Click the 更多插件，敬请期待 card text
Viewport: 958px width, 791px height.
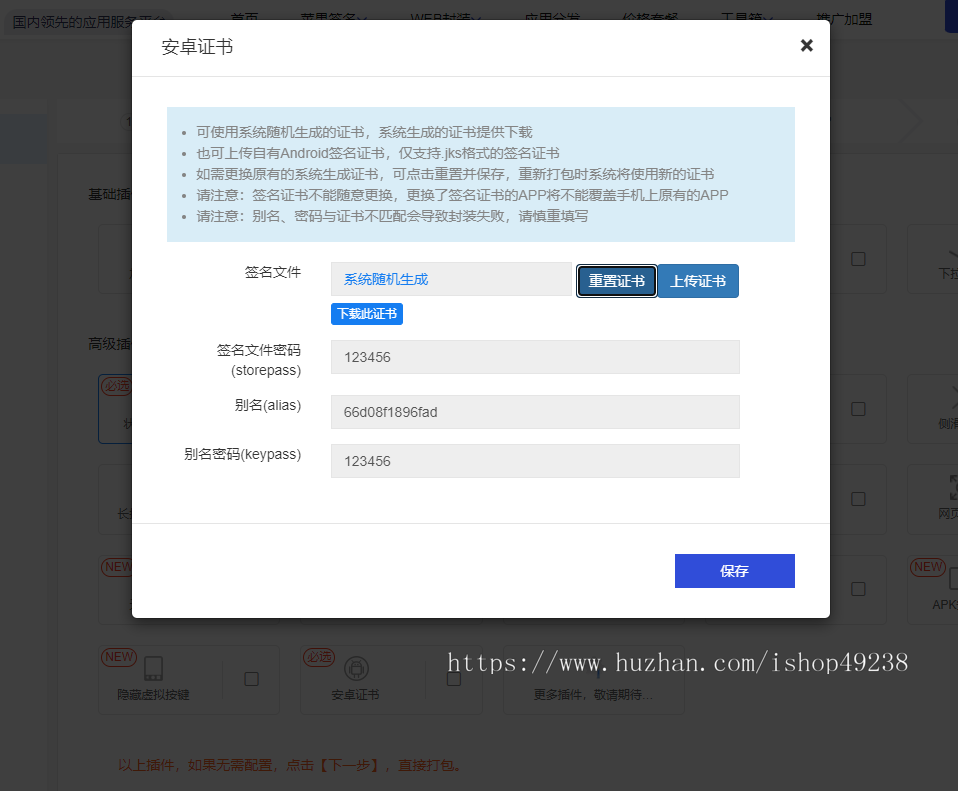click(593, 694)
